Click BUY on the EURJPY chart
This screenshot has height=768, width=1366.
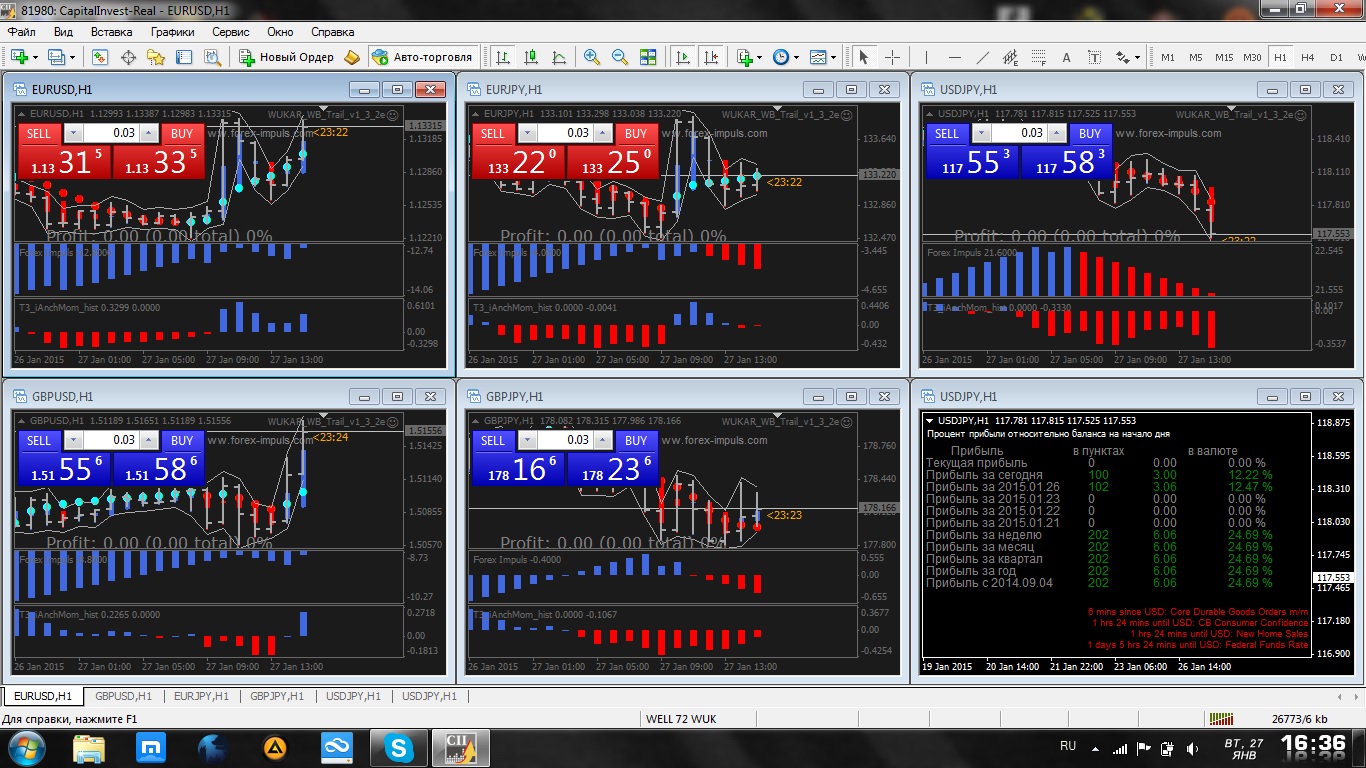click(636, 133)
